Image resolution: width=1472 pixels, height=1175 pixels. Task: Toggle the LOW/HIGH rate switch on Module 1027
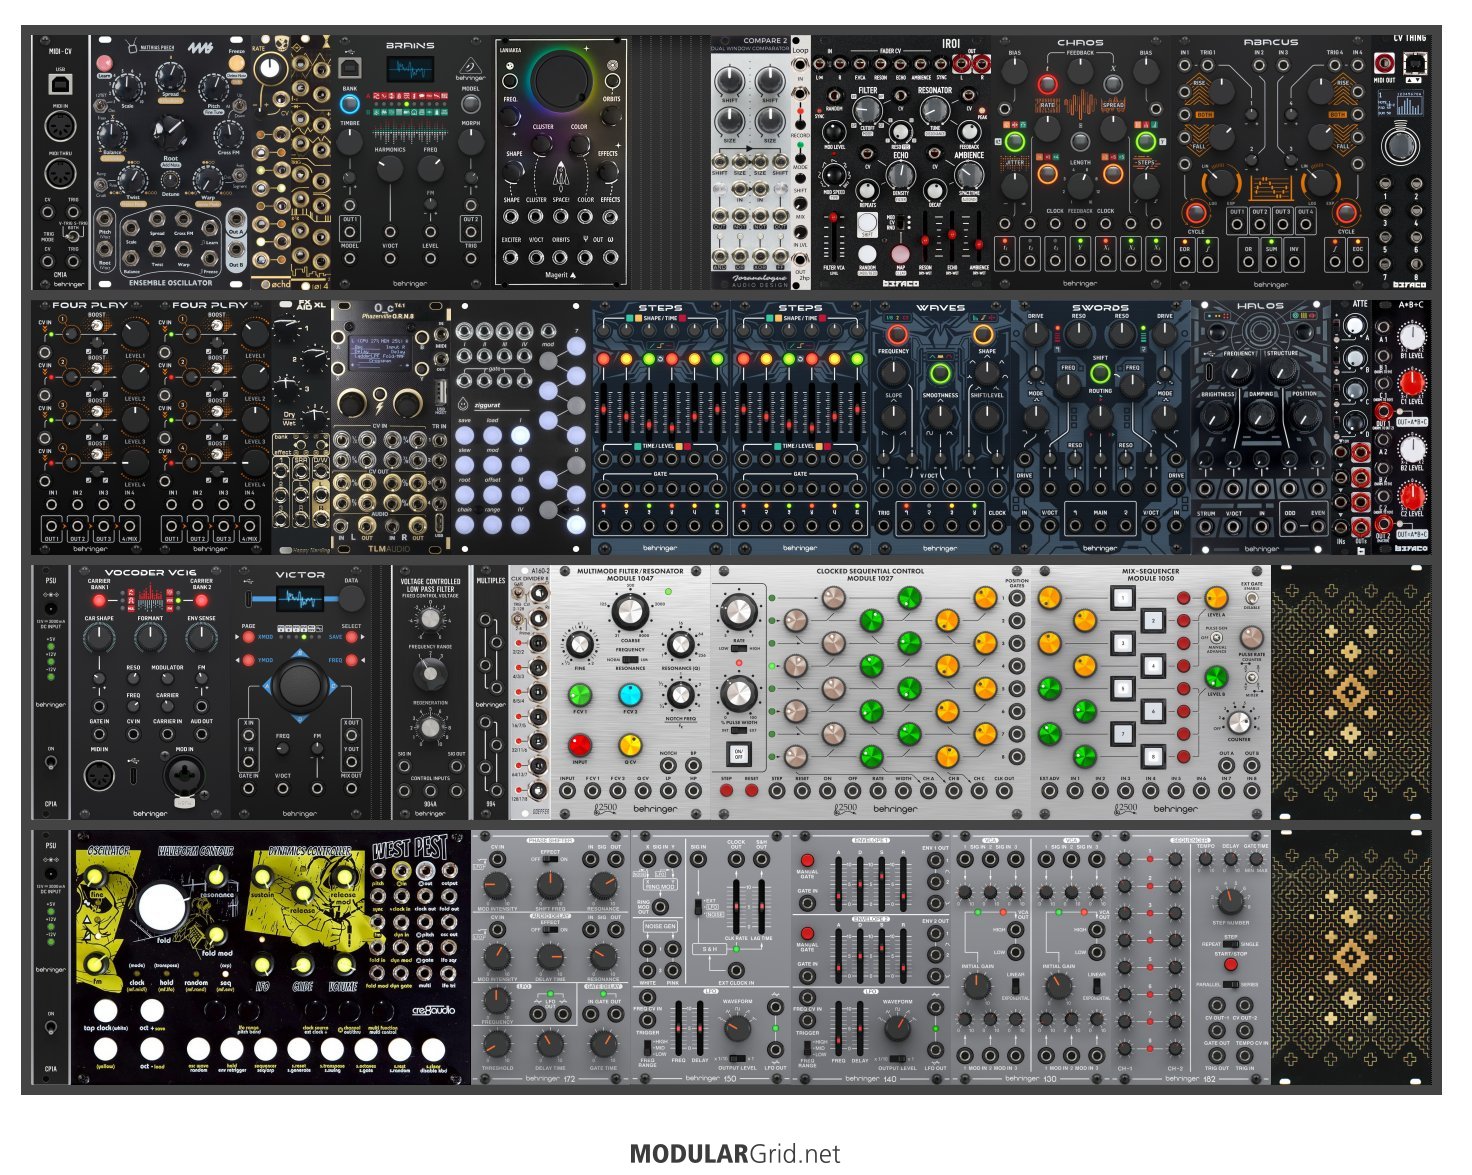pos(738,647)
